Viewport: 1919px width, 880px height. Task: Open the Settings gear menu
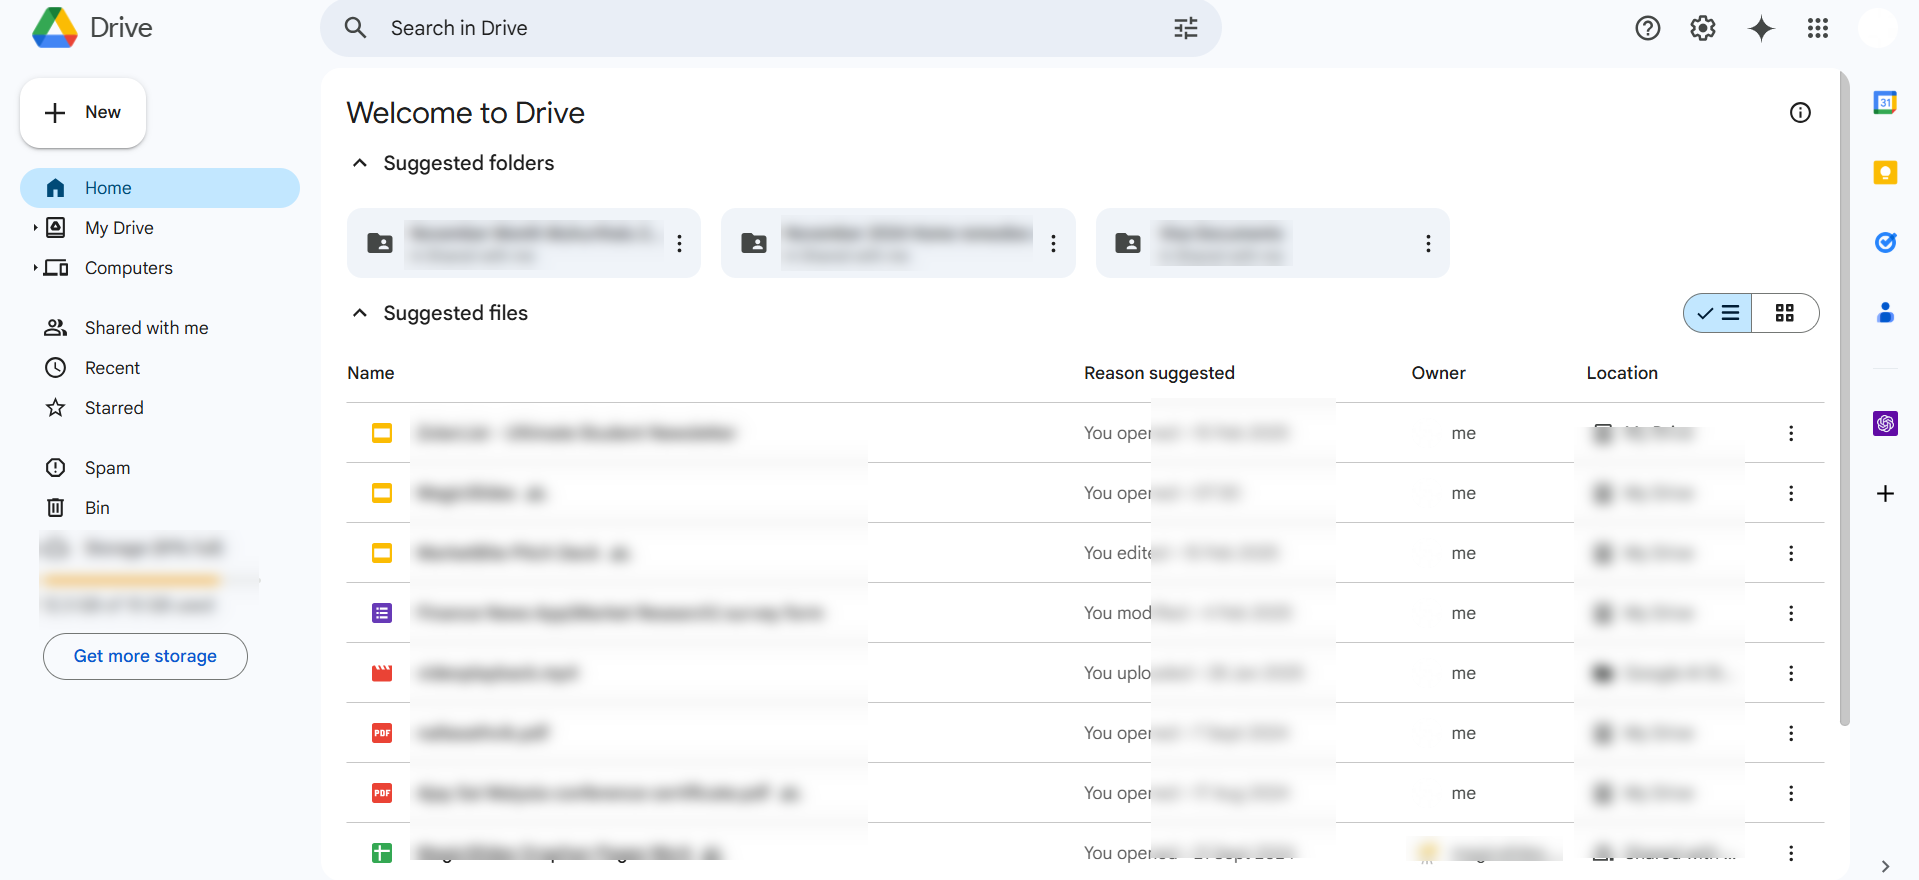tap(1702, 28)
